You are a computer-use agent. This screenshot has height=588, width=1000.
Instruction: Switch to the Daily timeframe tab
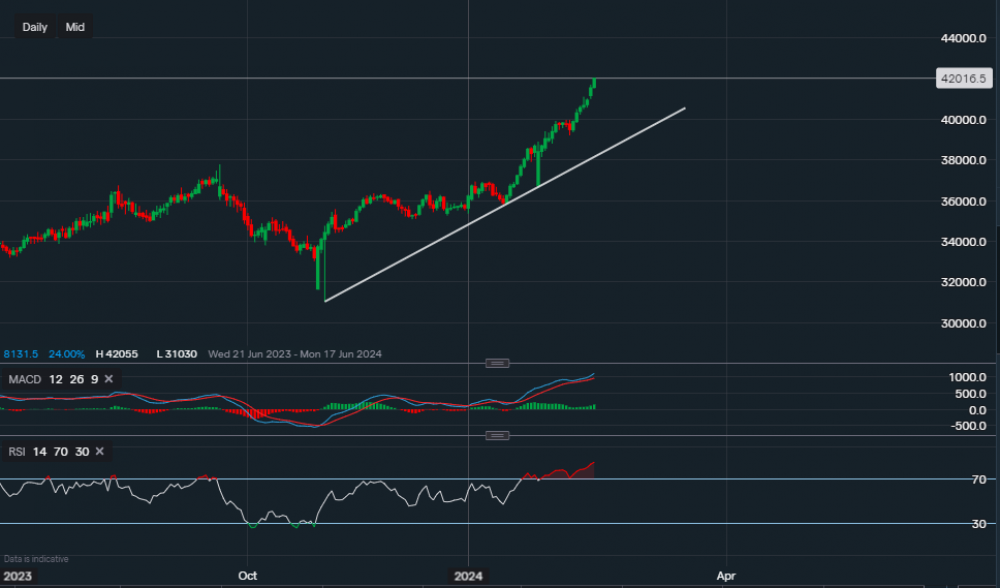click(x=34, y=27)
